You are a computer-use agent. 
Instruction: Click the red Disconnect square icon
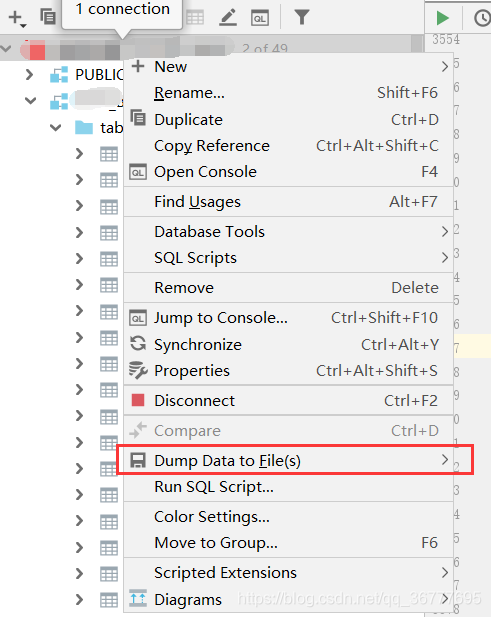coord(138,400)
